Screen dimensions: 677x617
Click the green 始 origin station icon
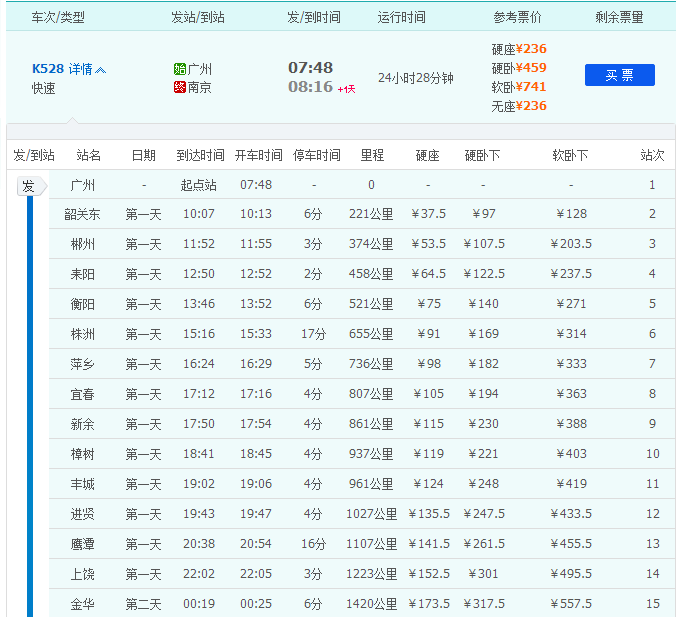pyautogui.click(x=180, y=69)
